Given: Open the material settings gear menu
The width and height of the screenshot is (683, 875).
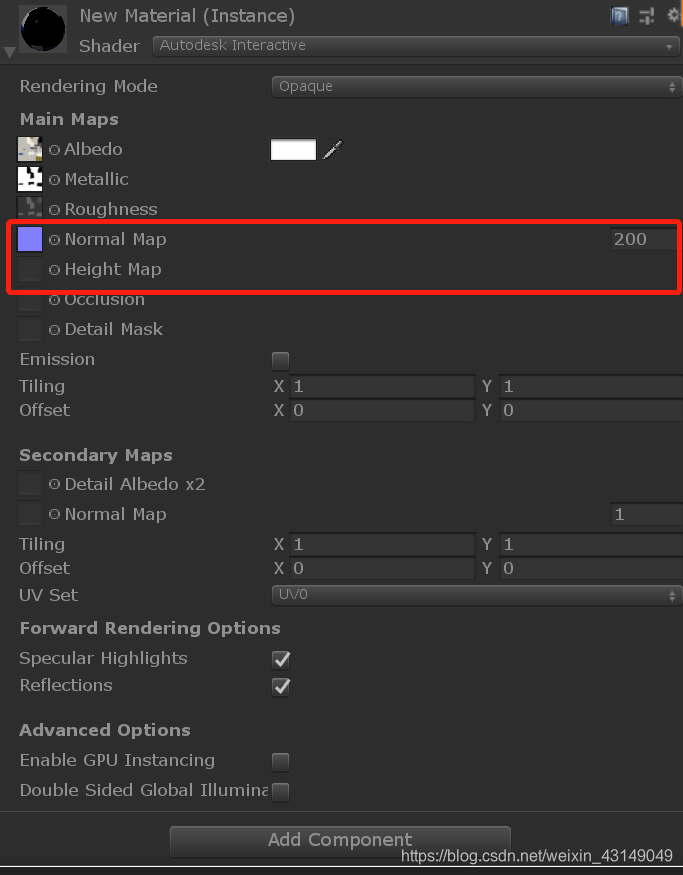Looking at the screenshot, I should click(674, 15).
